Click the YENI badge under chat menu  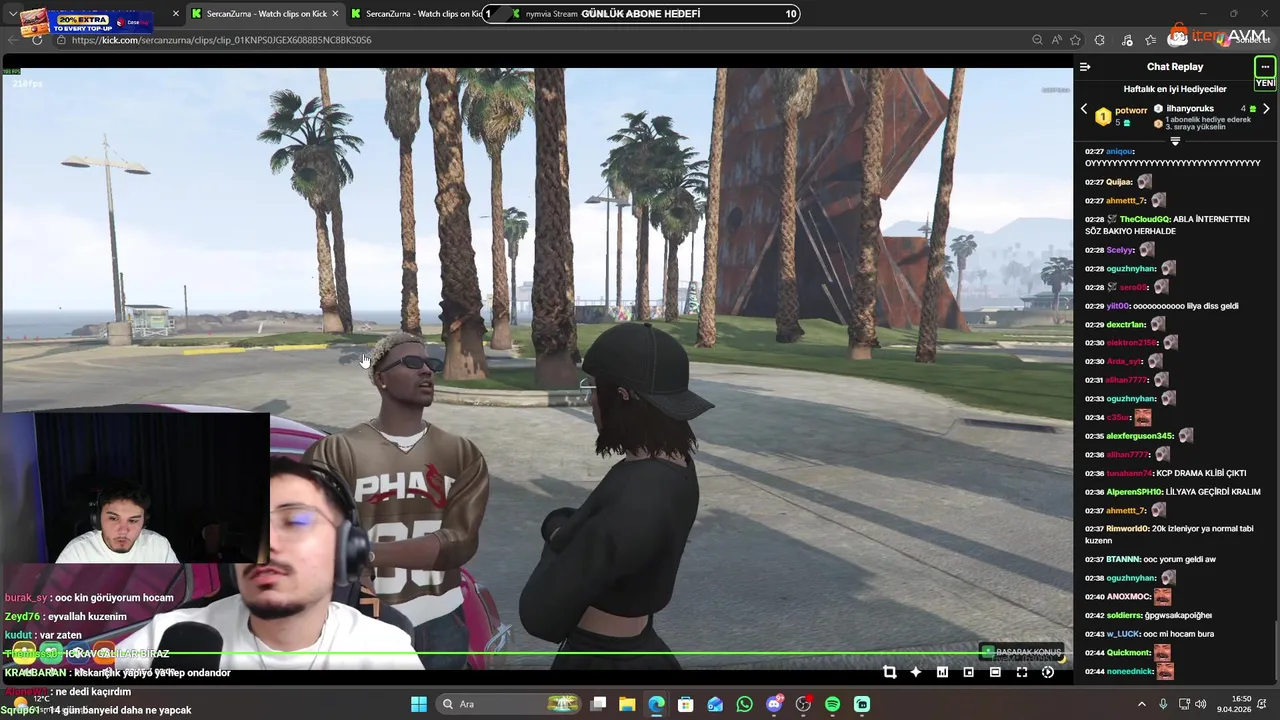(1265, 84)
